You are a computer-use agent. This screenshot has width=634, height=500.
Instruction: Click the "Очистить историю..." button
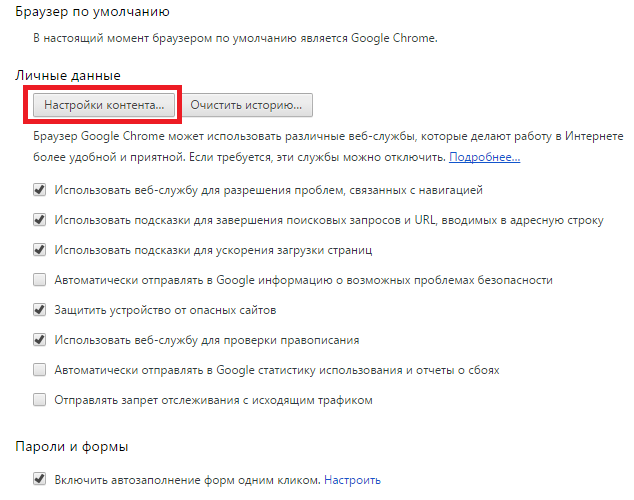pos(248,104)
